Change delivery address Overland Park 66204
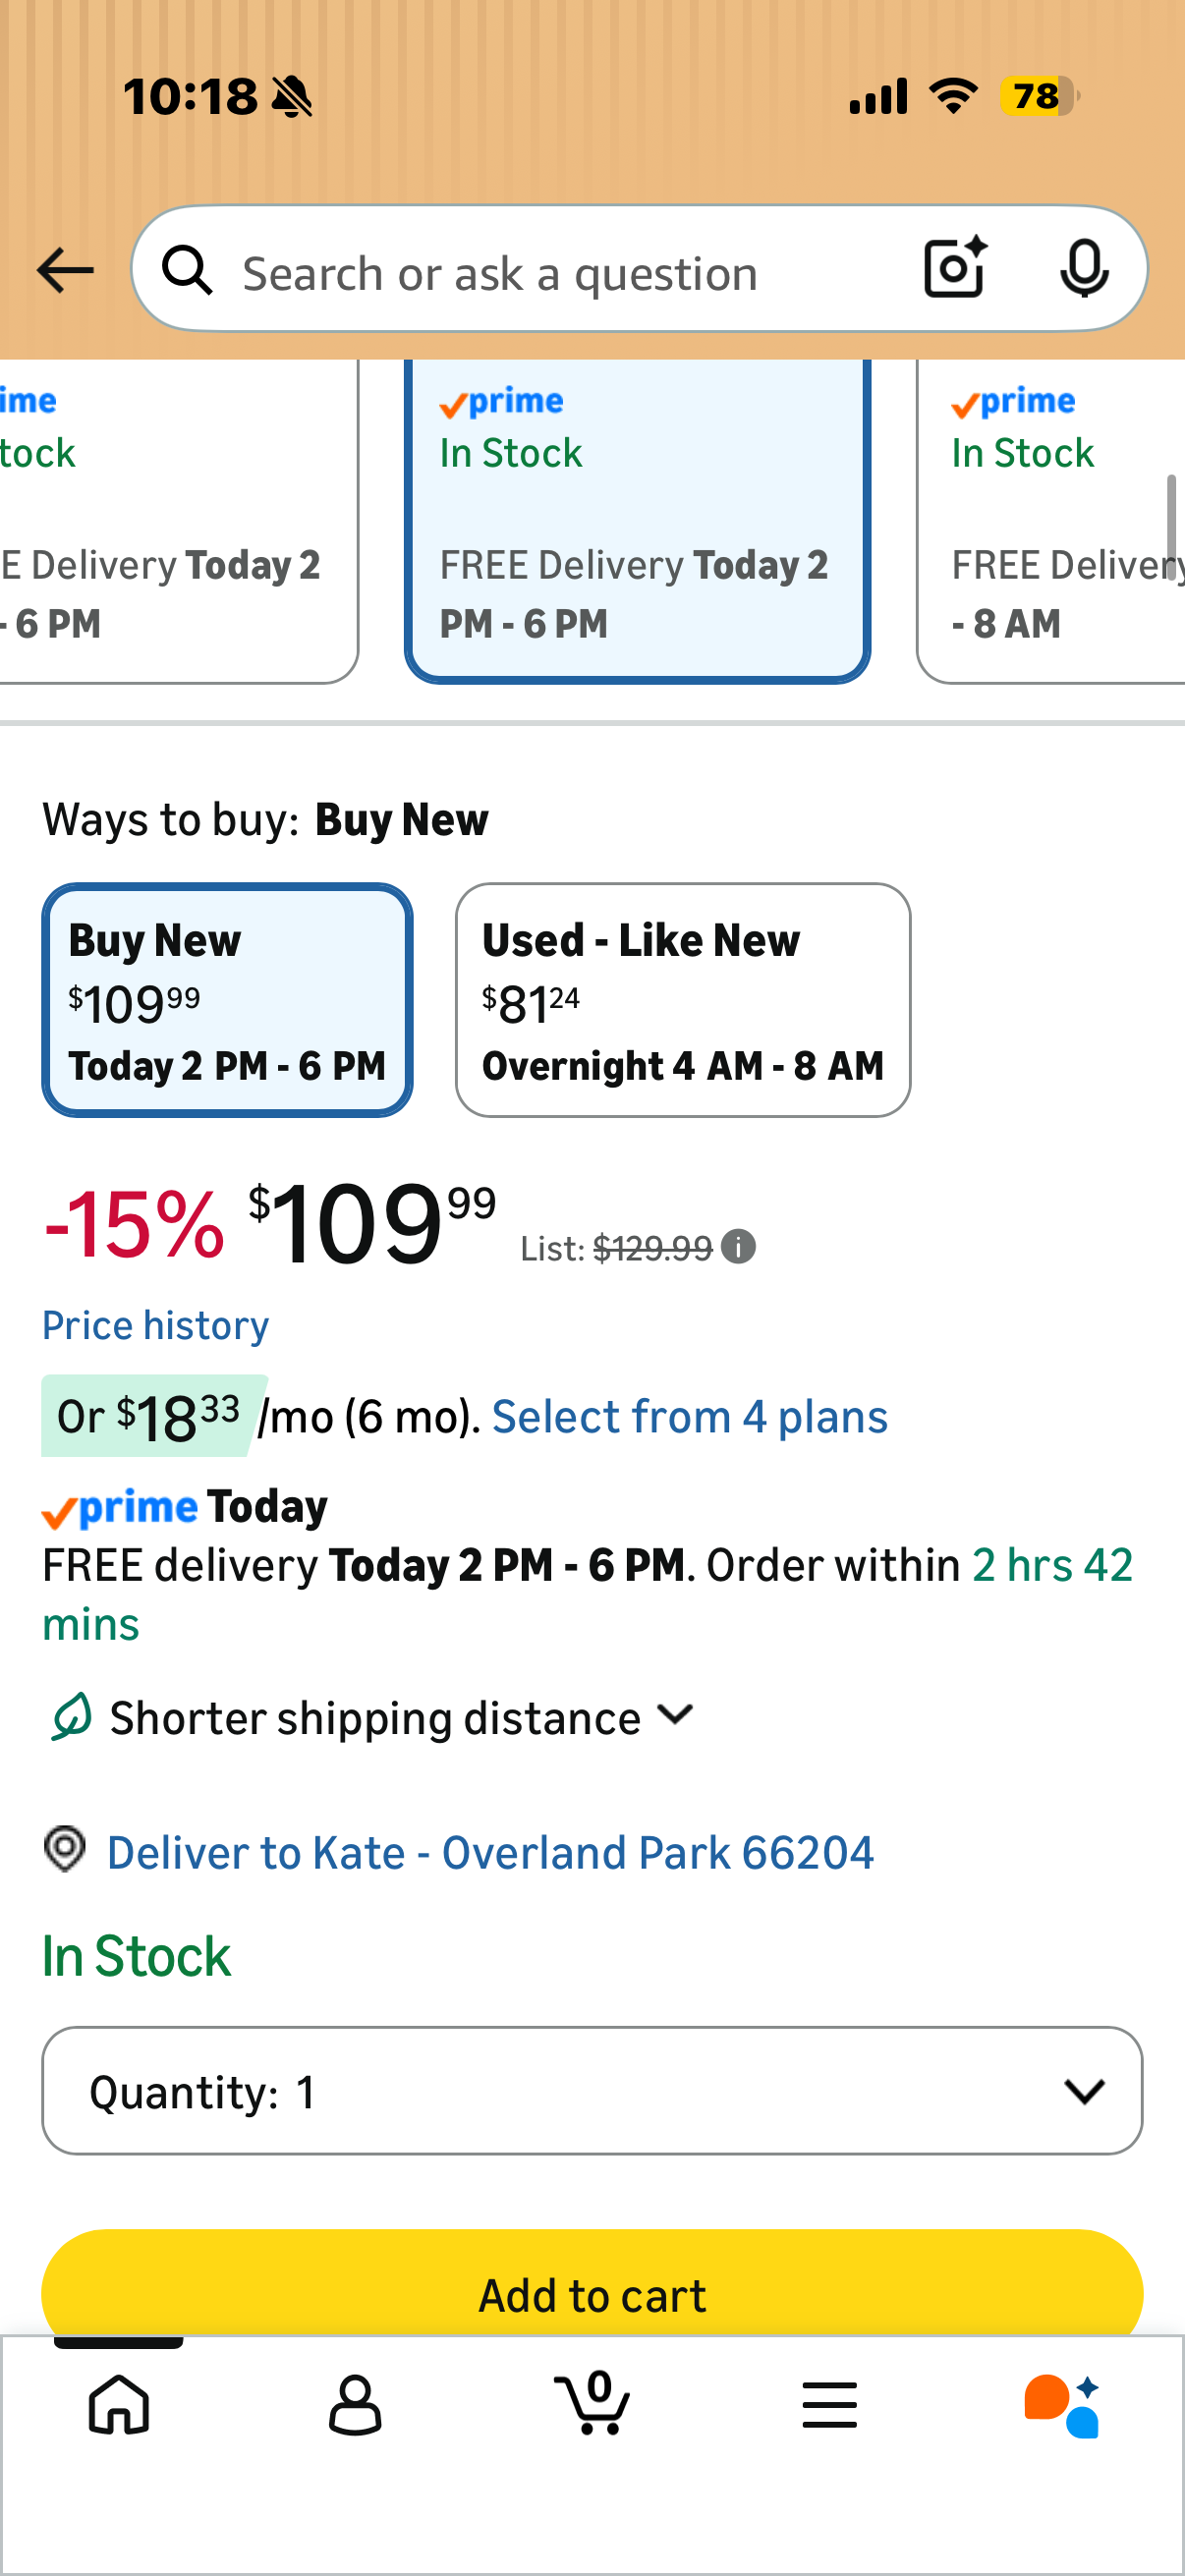1185x2576 pixels. pyautogui.click(x=490, y=1852)
